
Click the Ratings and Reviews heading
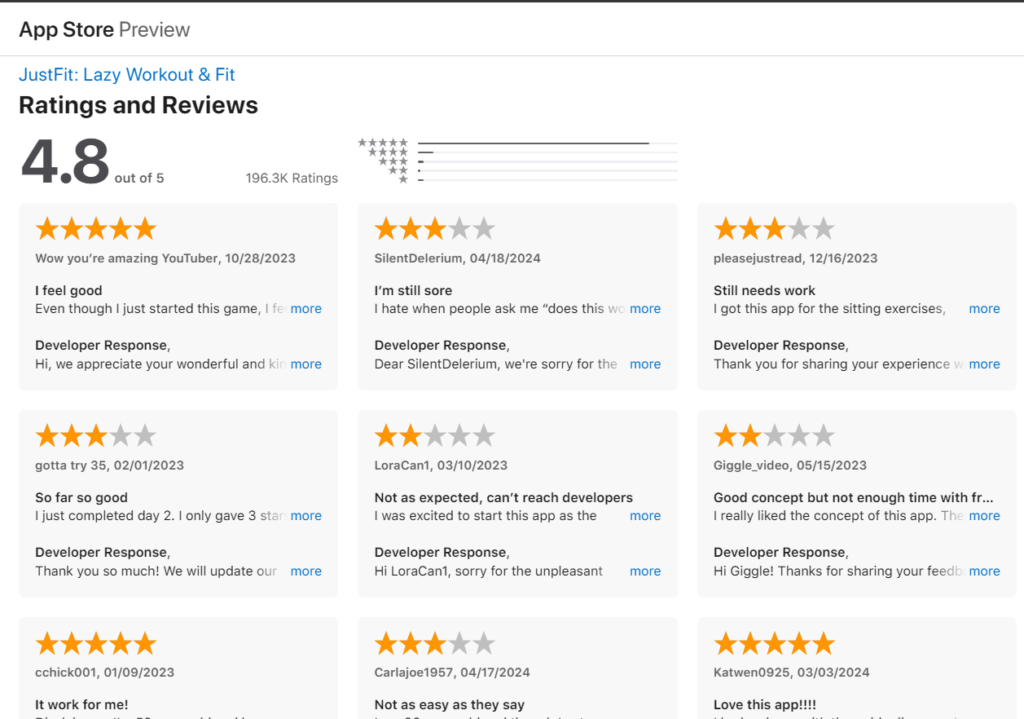138,105
